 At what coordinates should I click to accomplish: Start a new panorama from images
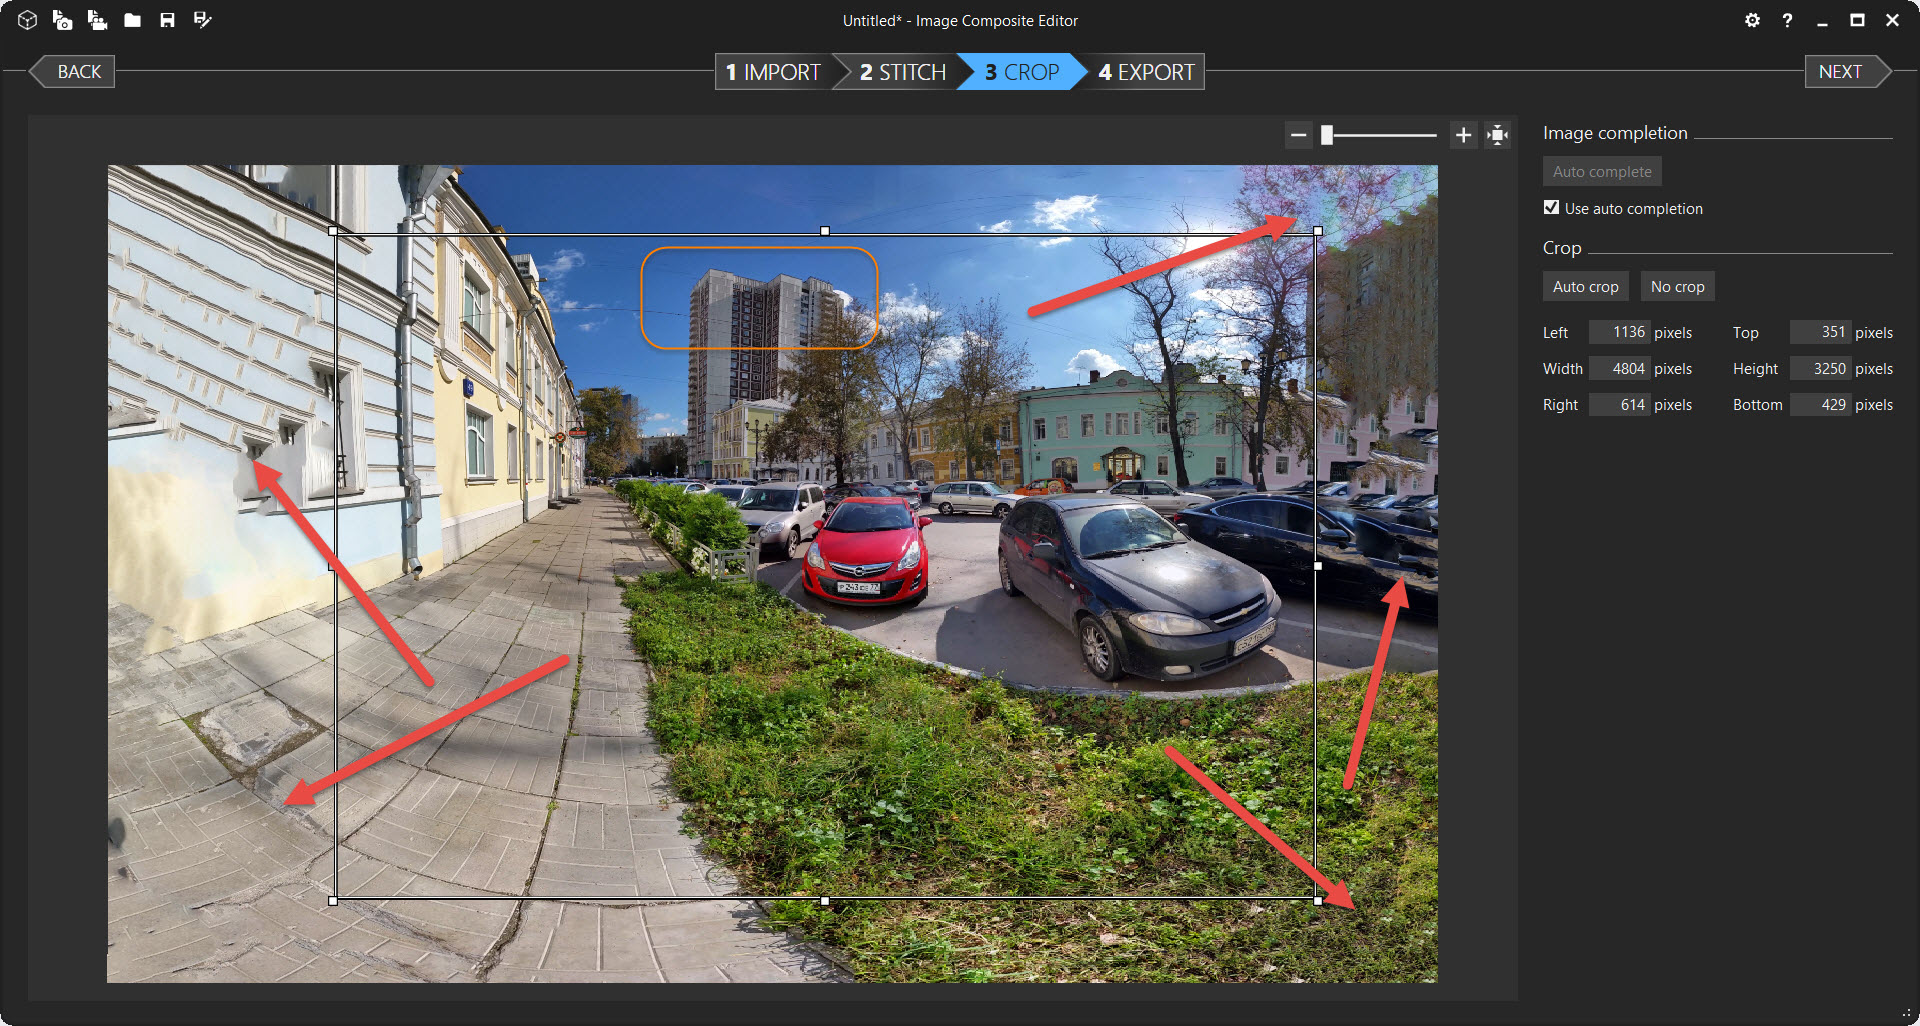62,20
